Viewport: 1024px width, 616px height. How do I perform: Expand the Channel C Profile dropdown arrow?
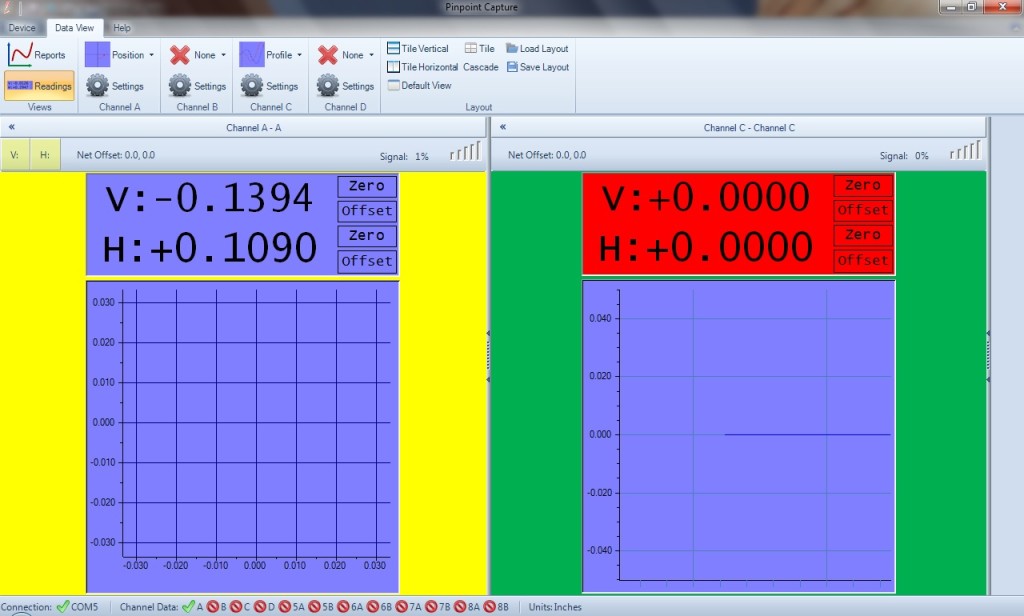point(300,55)
